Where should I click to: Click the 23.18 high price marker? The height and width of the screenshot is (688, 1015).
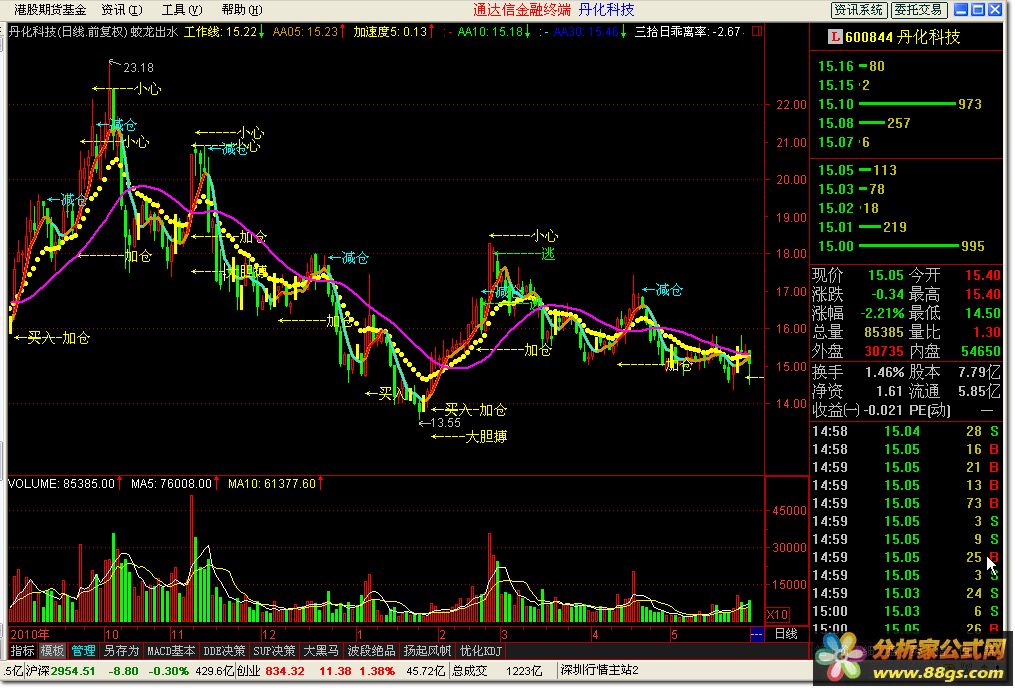(x=138, y=67)
